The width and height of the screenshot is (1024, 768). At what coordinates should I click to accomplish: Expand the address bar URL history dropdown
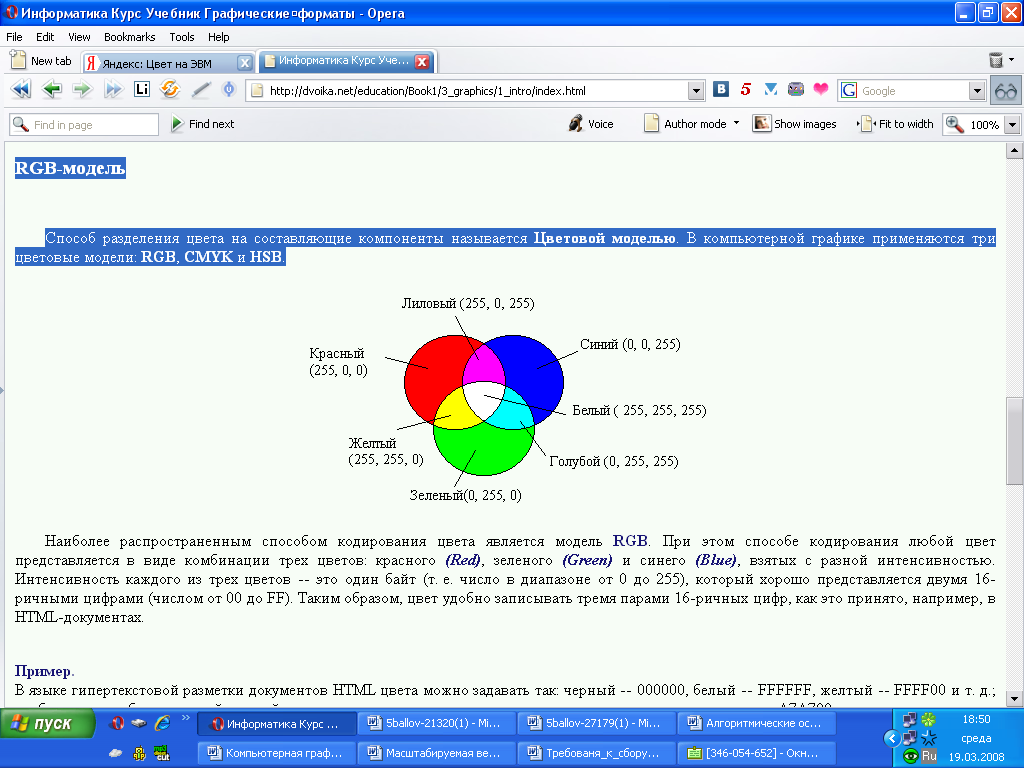tap(696, 91)
